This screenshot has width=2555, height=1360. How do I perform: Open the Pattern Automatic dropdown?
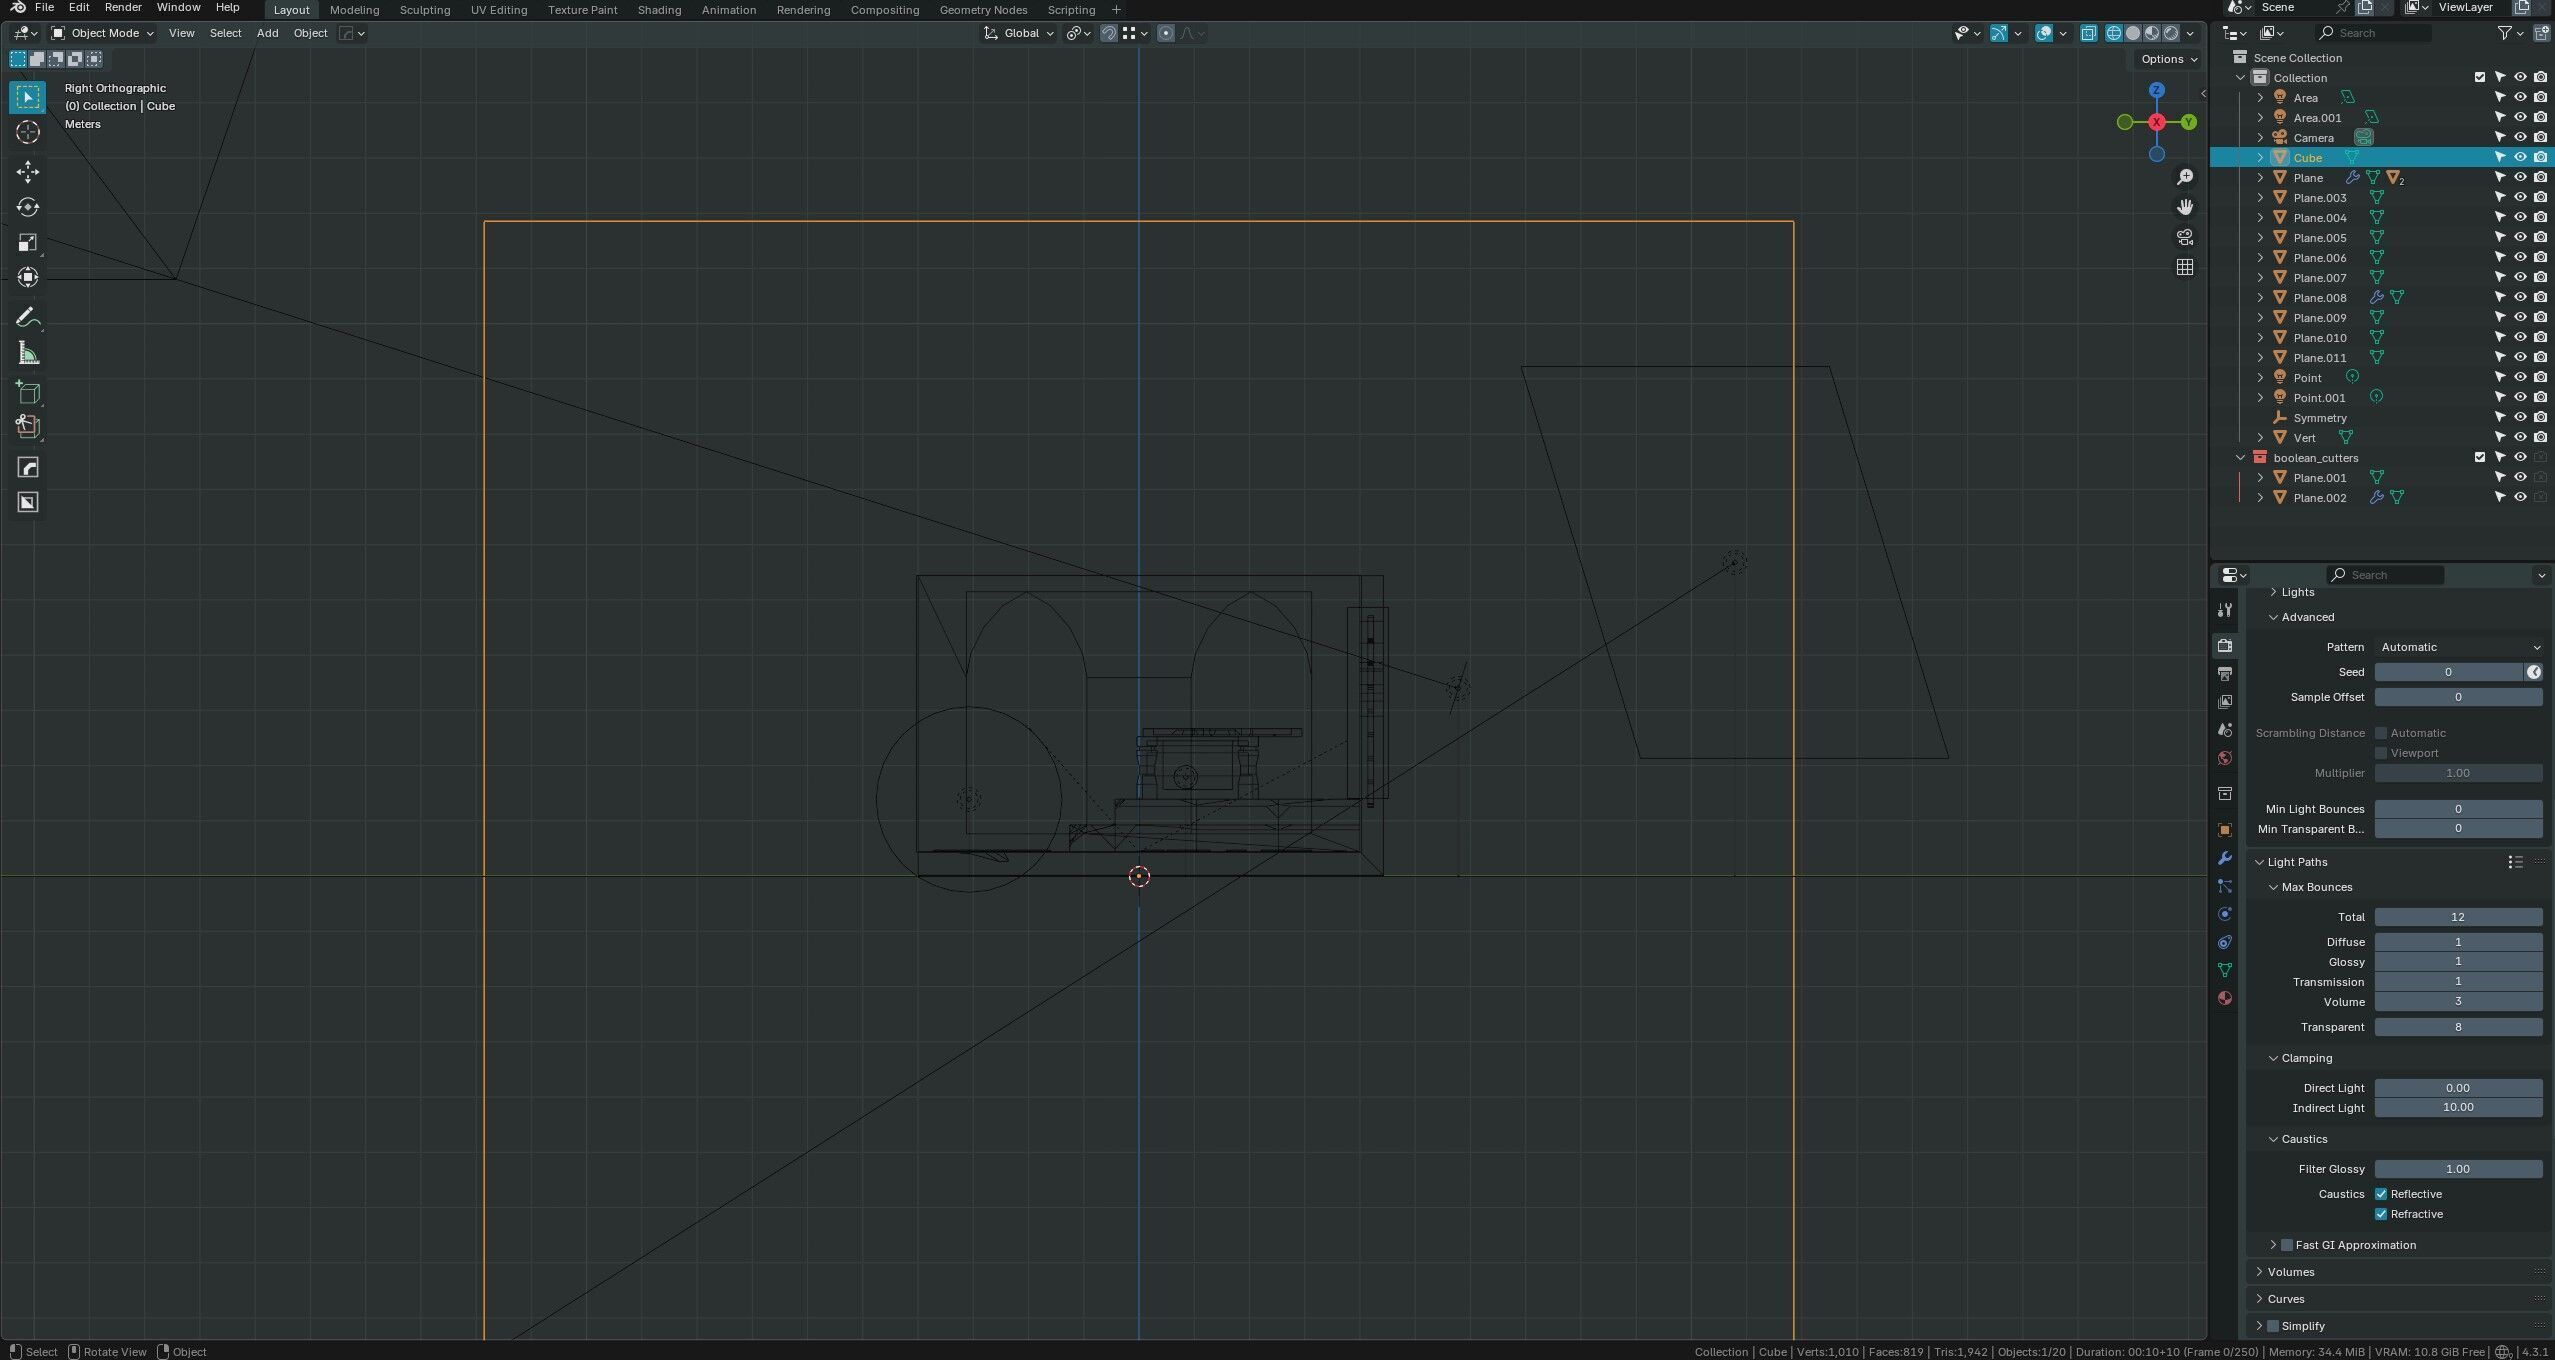point(2458,647)
